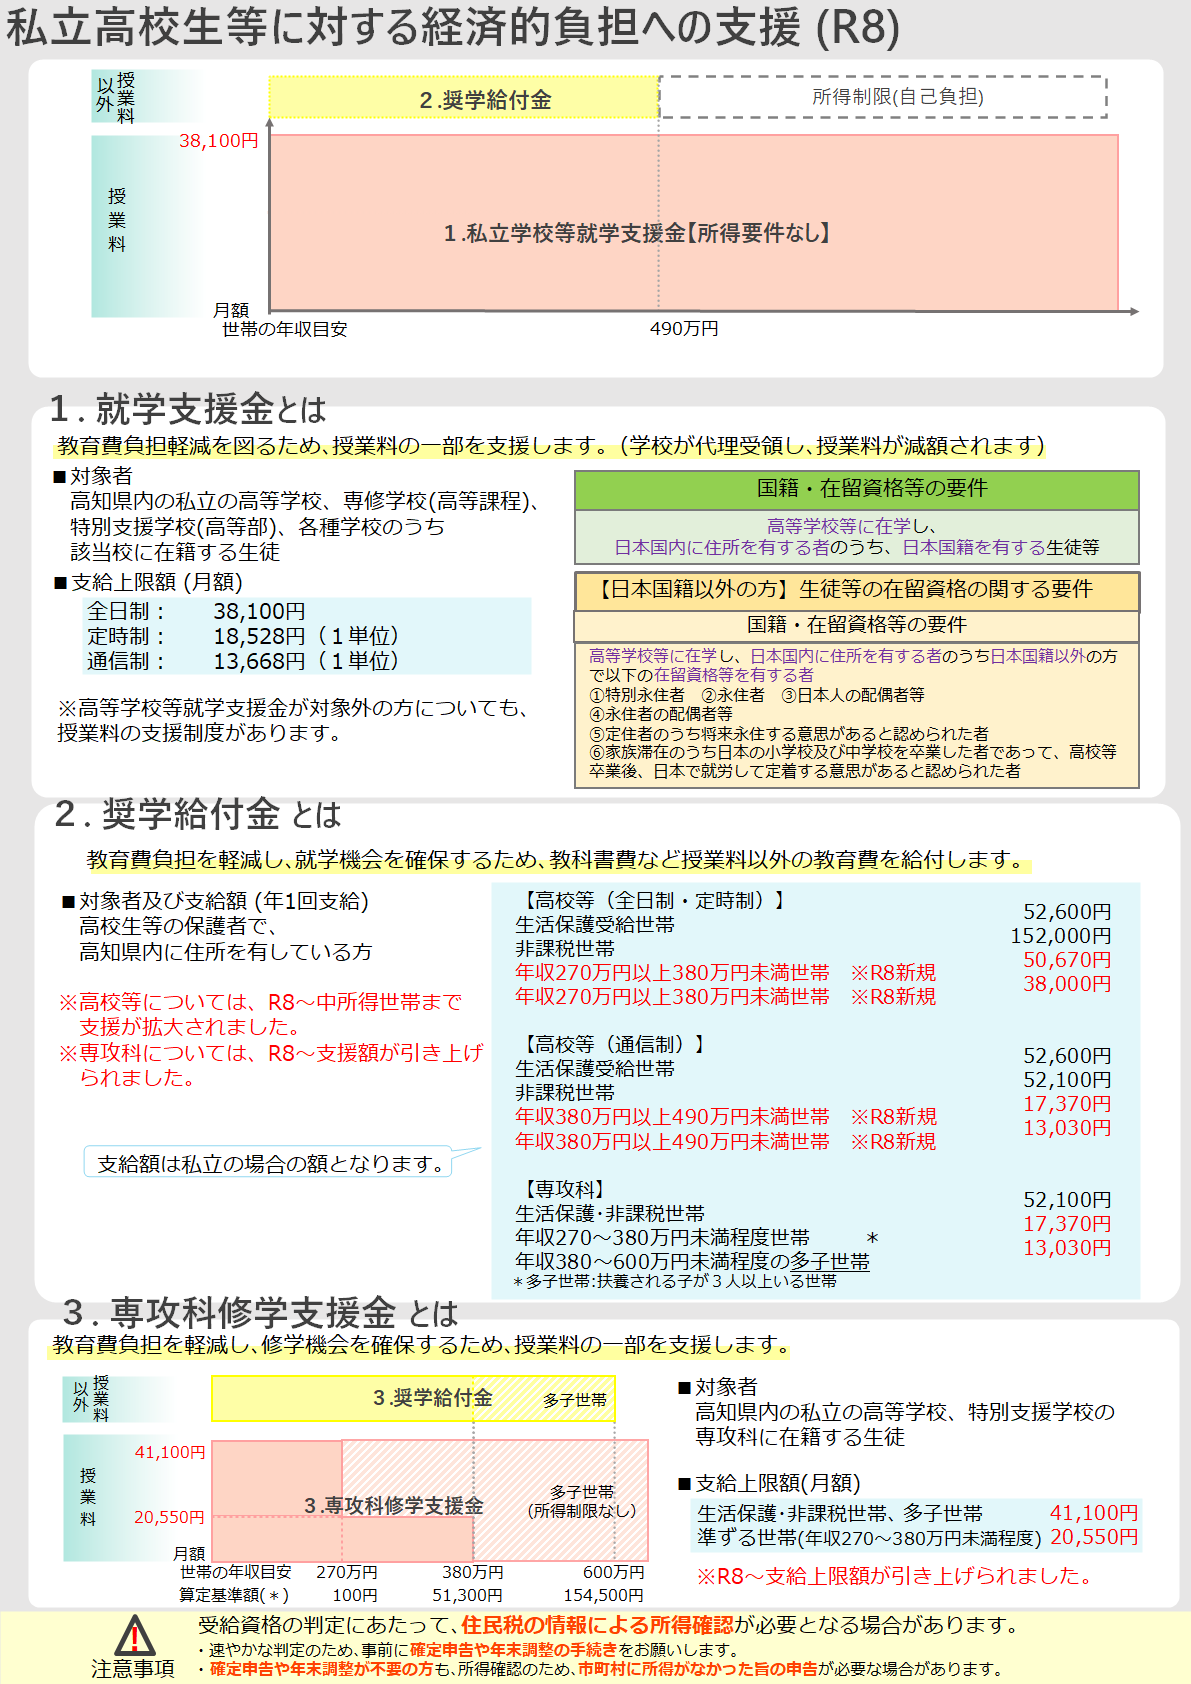Click the yellow 2.奨学給付金 box in top chart
This screenshot has height=1684, width=1191.
click(x=464, y=98)
